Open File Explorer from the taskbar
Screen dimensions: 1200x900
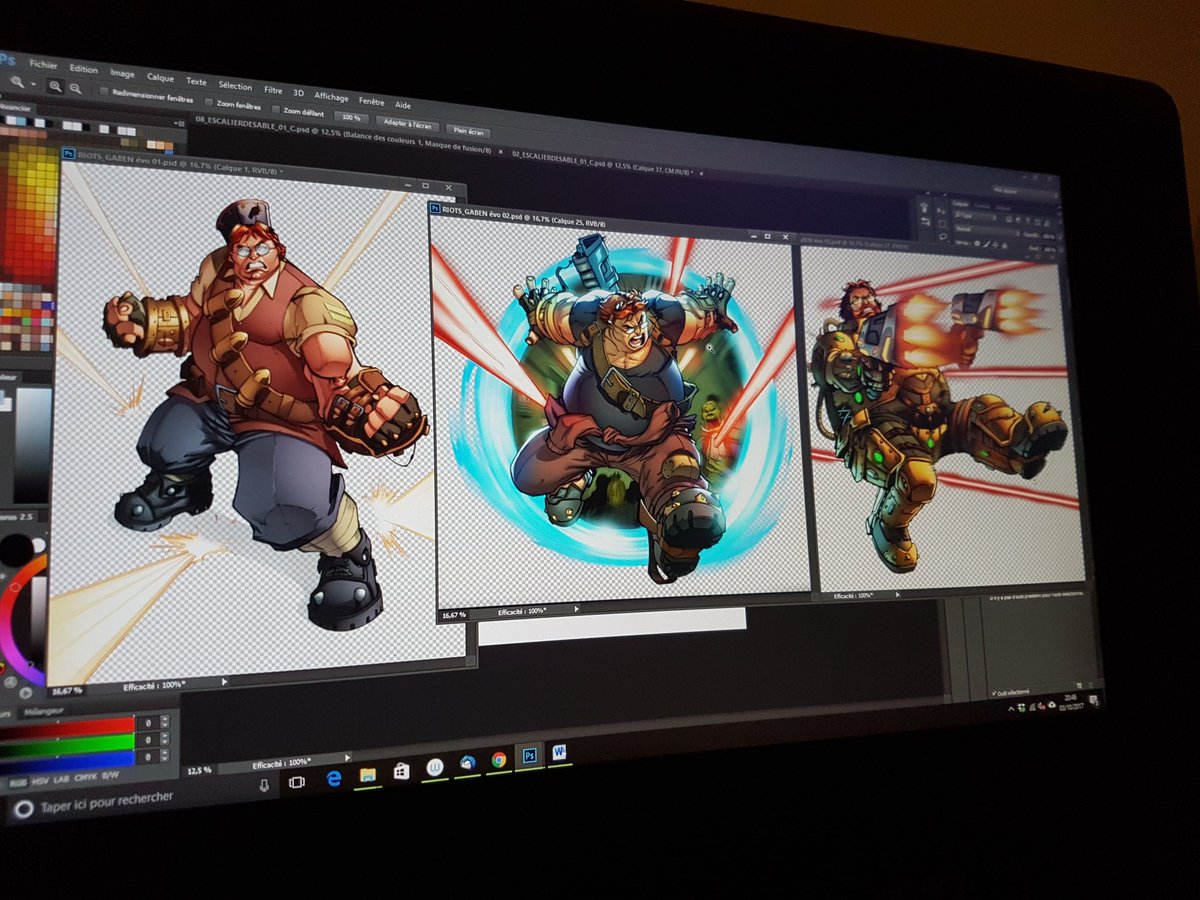pos(367,774)
